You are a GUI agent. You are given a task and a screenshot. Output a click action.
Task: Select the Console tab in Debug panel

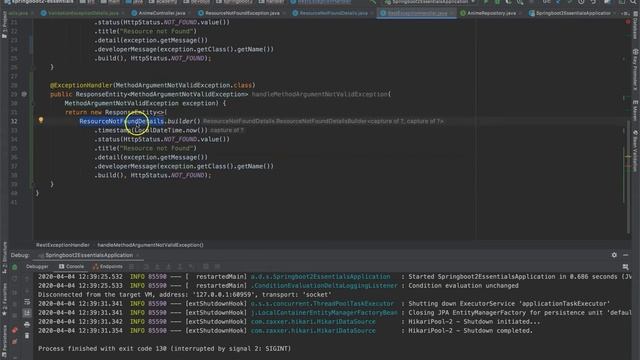(71, 267)
